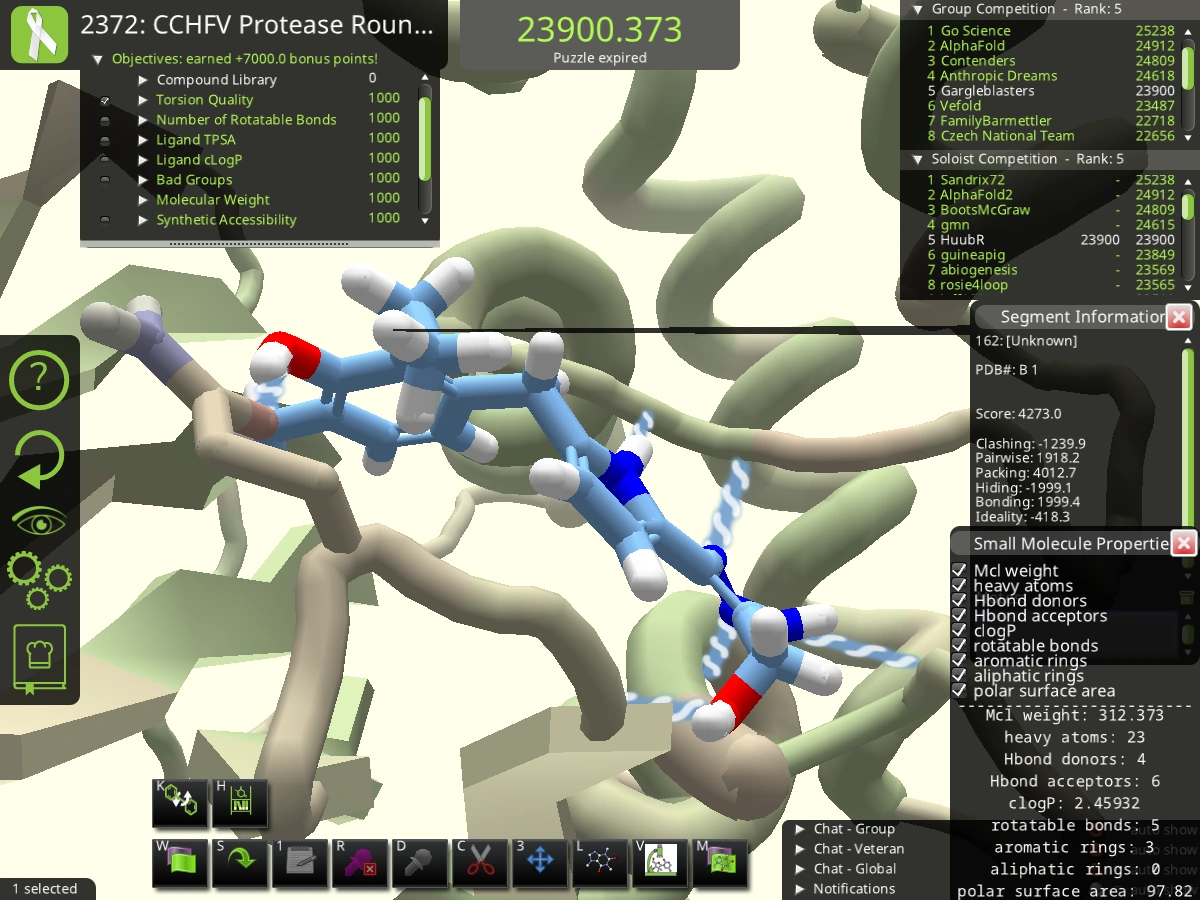Toggle the aromatic rings checkbox
This screenshot has width=1200, height=900.
pos(959,660)
